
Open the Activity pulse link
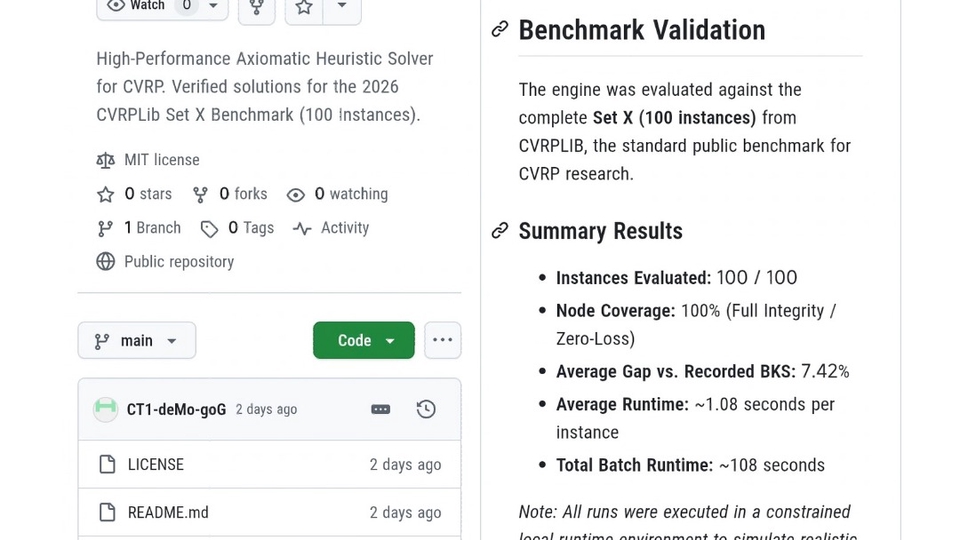(344, 228)
